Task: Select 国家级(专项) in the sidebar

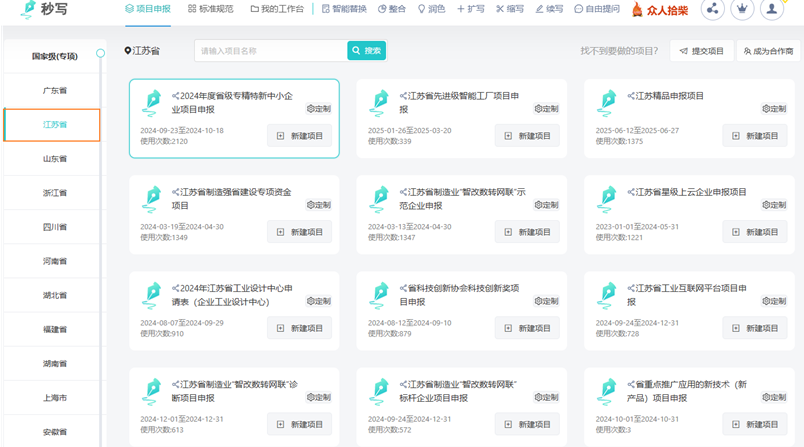Action: click(54, 56)
